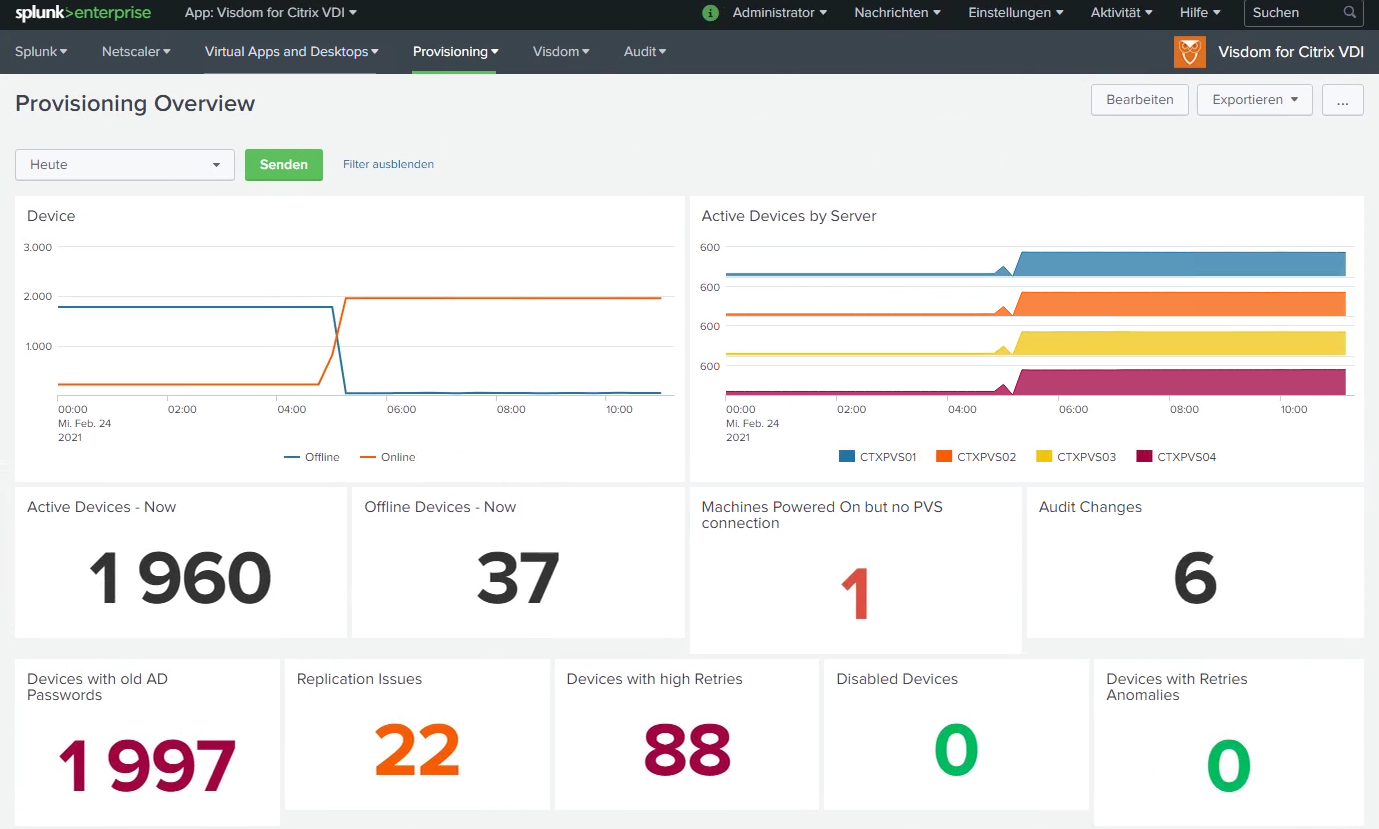Click the Disabled Devices value 0
Image resolution: width=1379 pixels, height=829 pixels.
[956, 750]
